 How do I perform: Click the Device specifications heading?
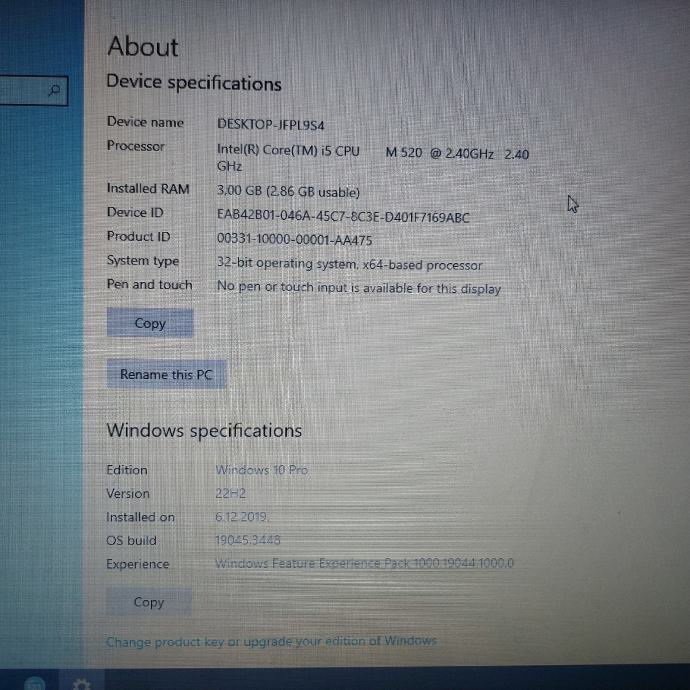(194, 83)
